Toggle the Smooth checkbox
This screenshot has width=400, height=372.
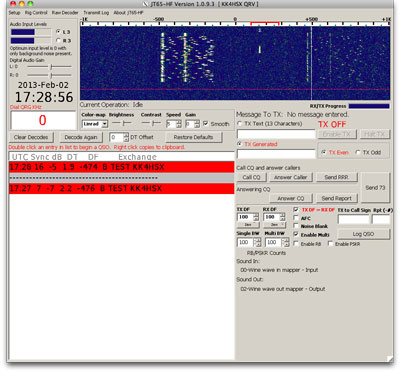[206, 124]
